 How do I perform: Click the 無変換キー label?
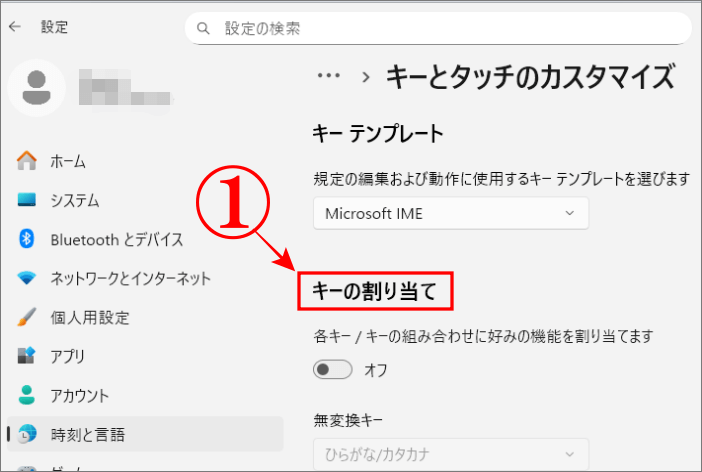pyautogui.click(x=348, y=421)
